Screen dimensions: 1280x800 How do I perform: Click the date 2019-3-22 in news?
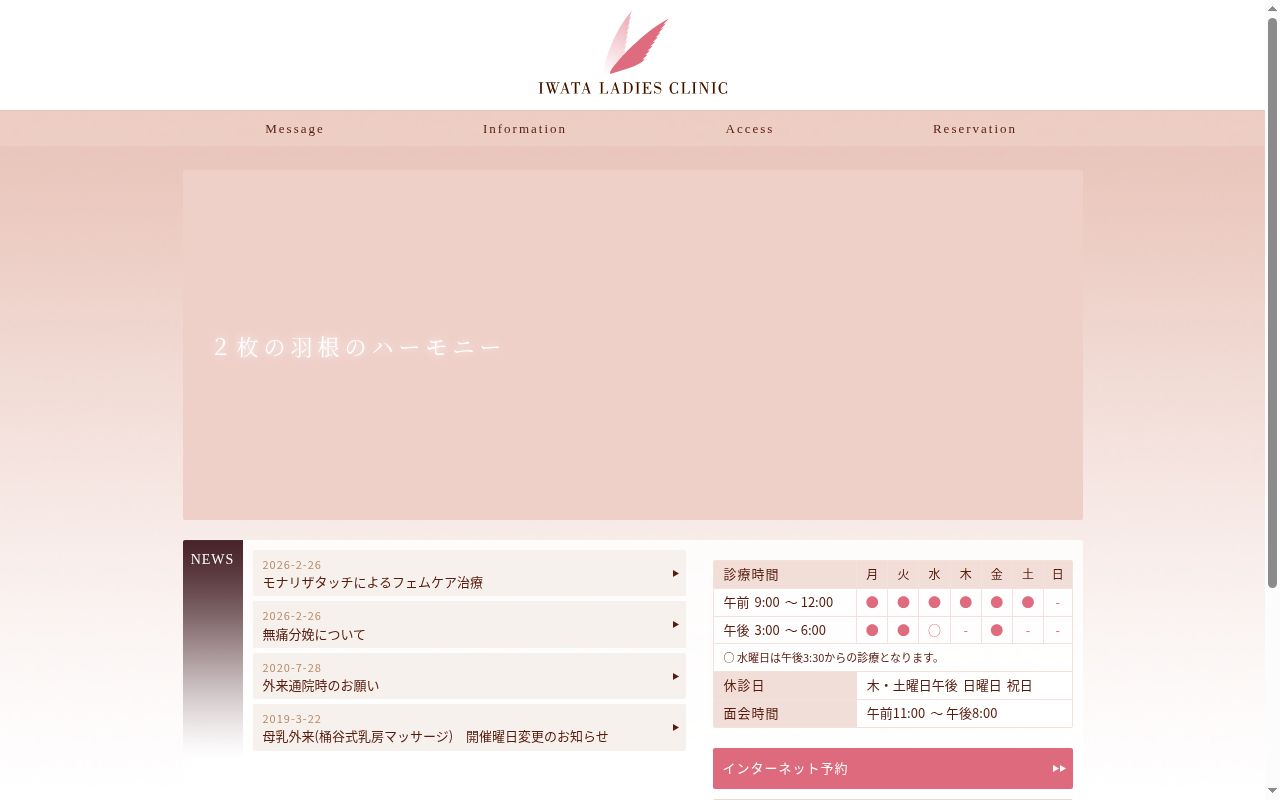[292, 719]
